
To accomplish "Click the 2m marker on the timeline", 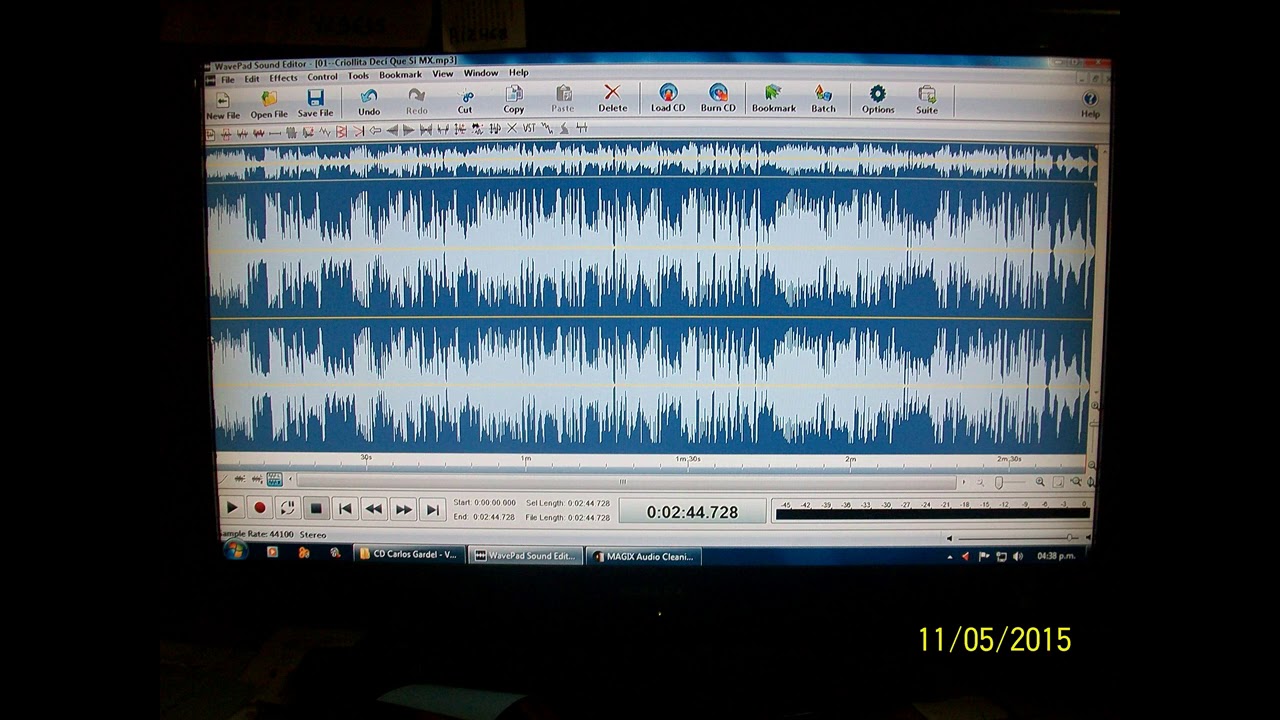I will pos(850,459).
